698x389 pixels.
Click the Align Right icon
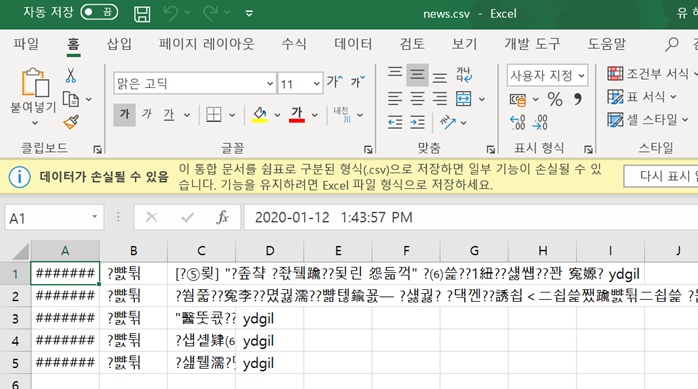440,98
